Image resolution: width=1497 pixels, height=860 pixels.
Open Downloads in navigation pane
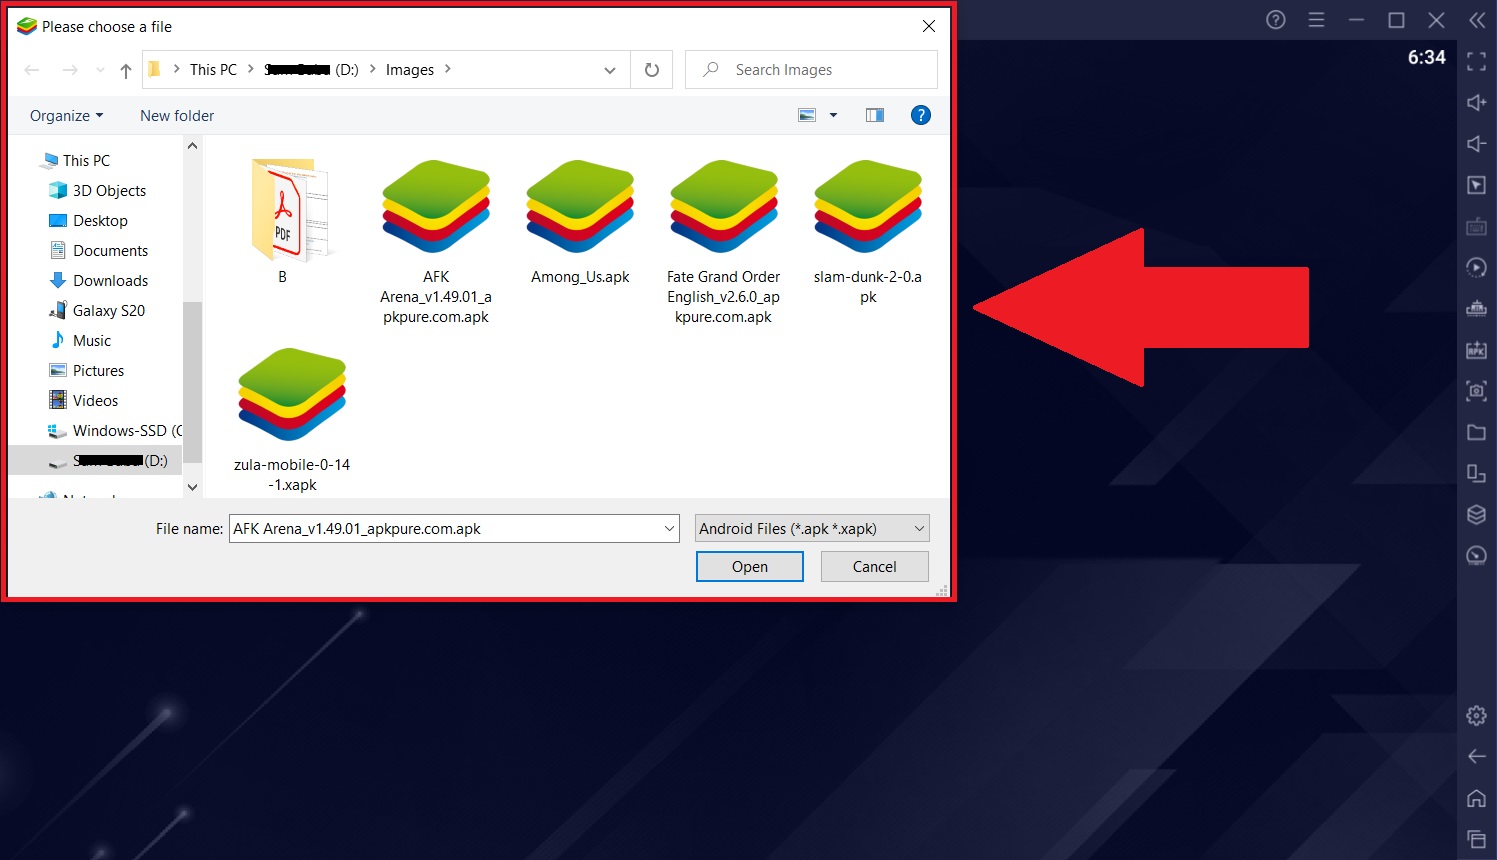tap(110, 281)
